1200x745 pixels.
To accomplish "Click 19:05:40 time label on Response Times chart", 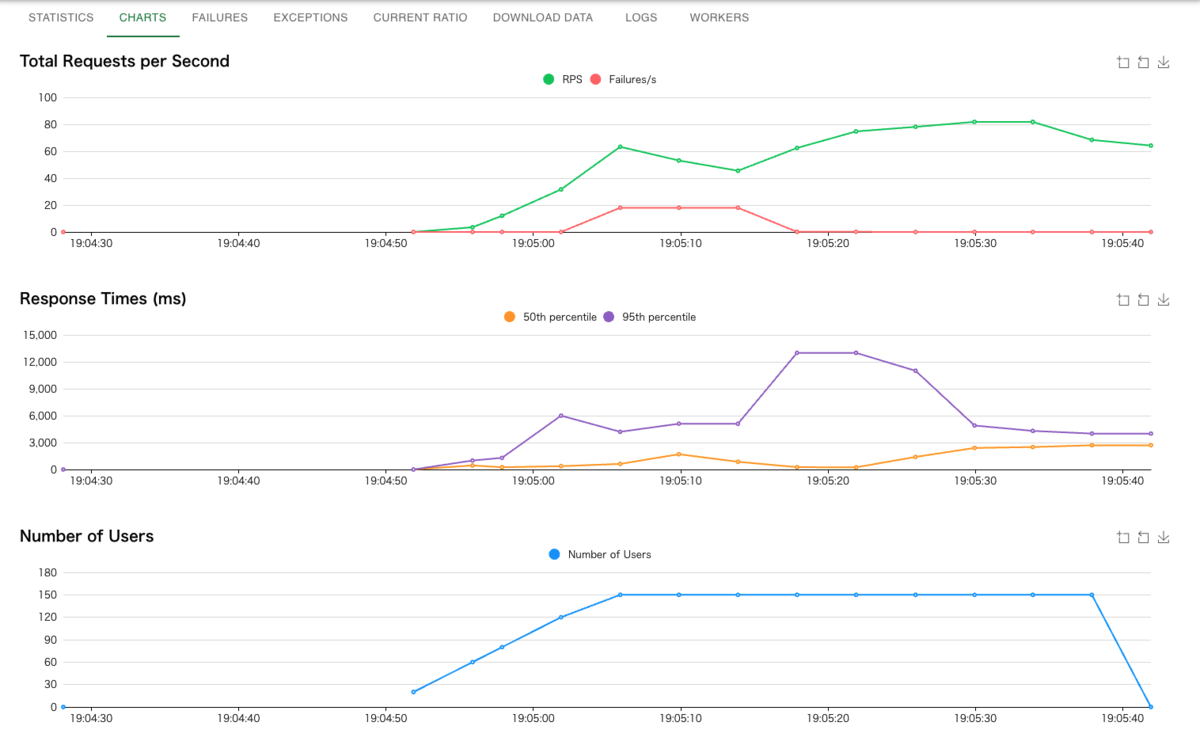I will [1123, 481].
